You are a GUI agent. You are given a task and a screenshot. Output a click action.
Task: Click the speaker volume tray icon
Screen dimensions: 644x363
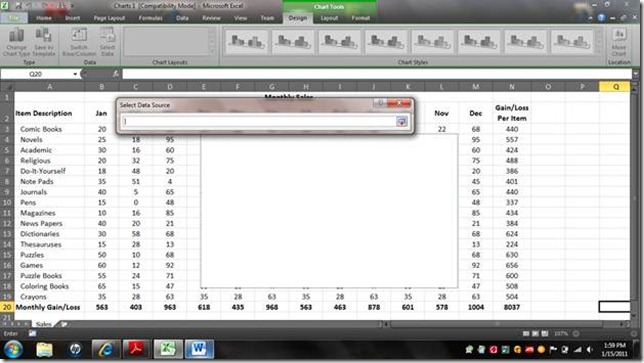(589, 350)
